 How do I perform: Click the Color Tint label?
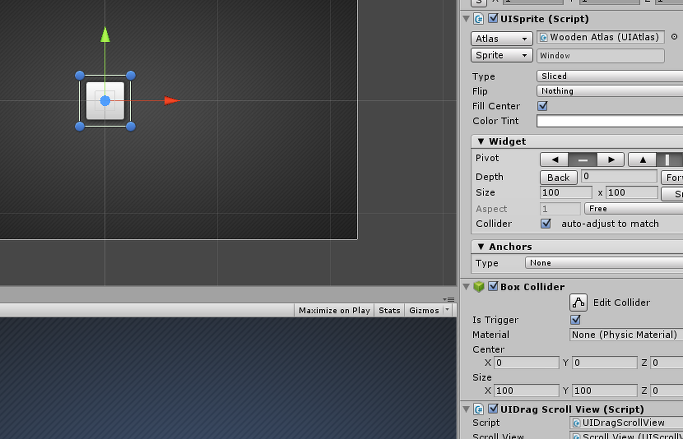click(x=495, y=121)
